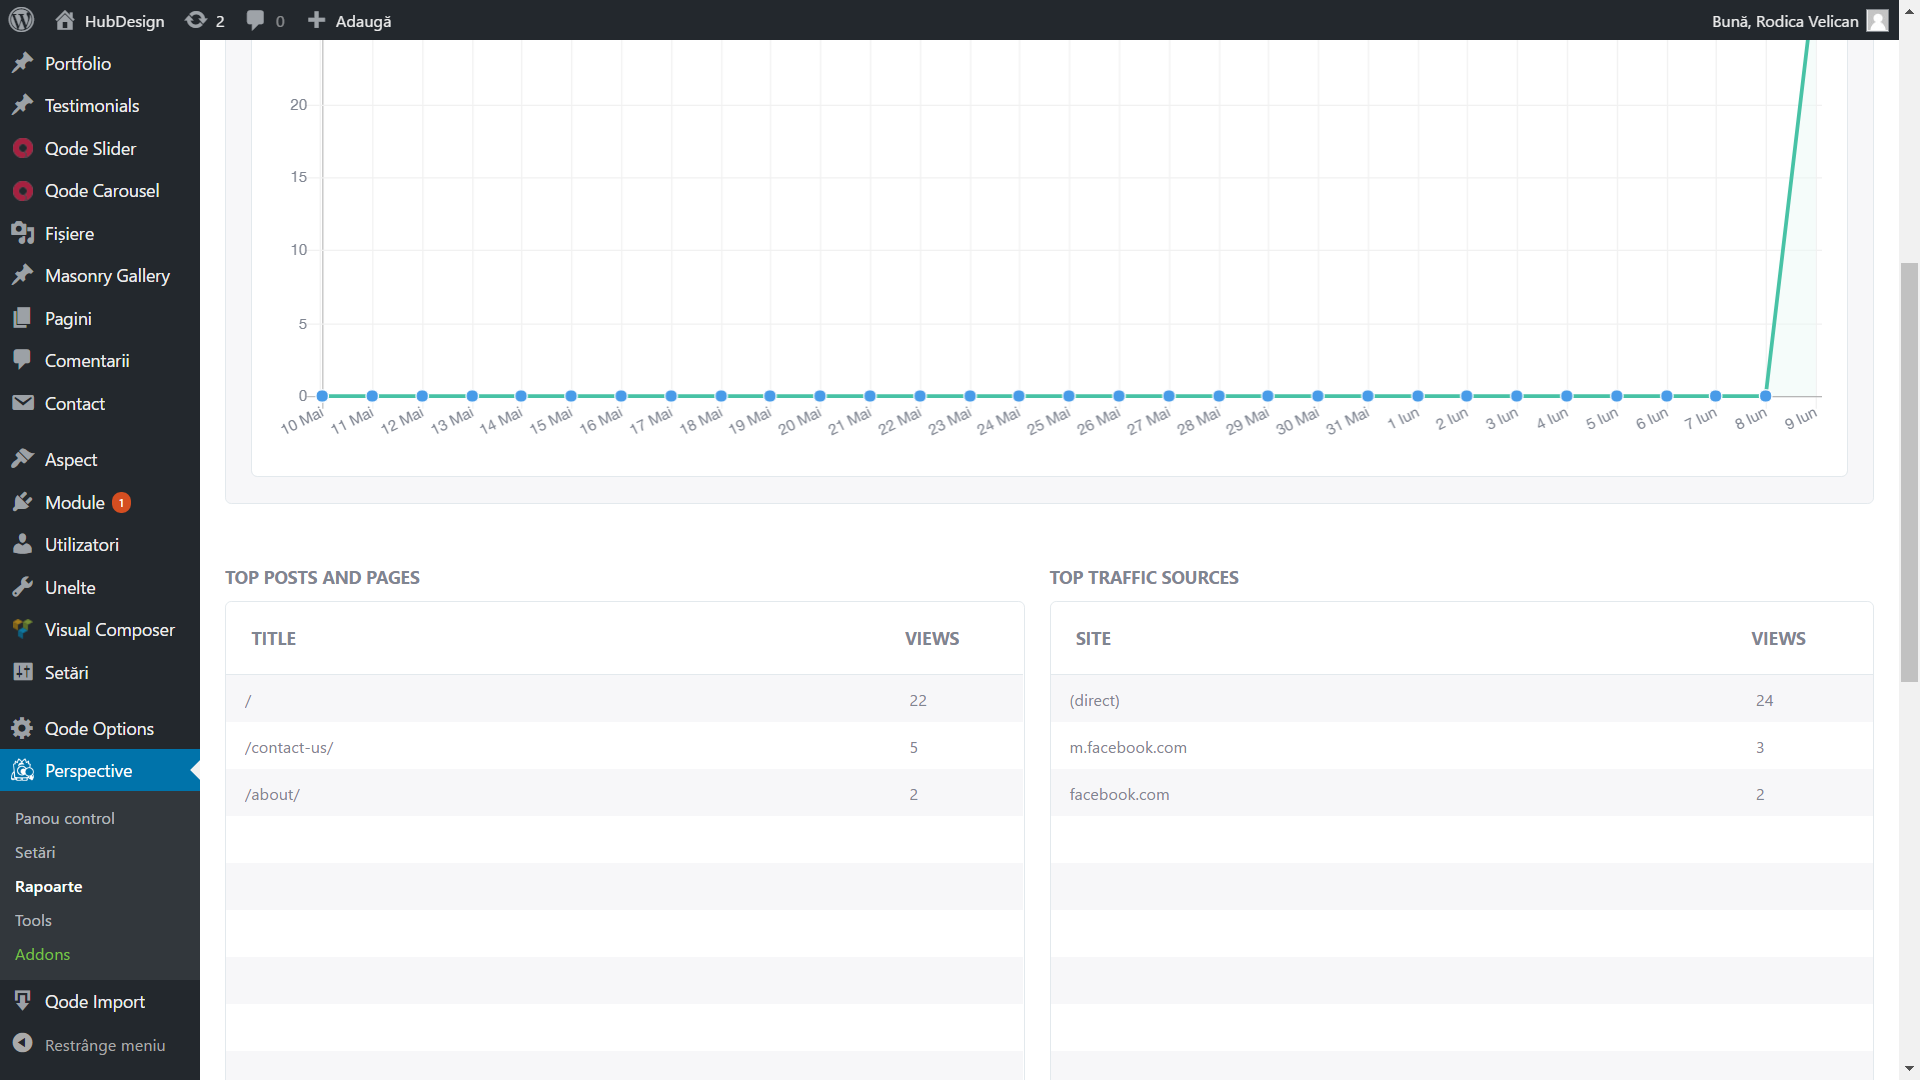The height and width of the screenshot is (1080, 1920).
Task: Select Setări under Perspective submenu
Action: pos(35,852)
